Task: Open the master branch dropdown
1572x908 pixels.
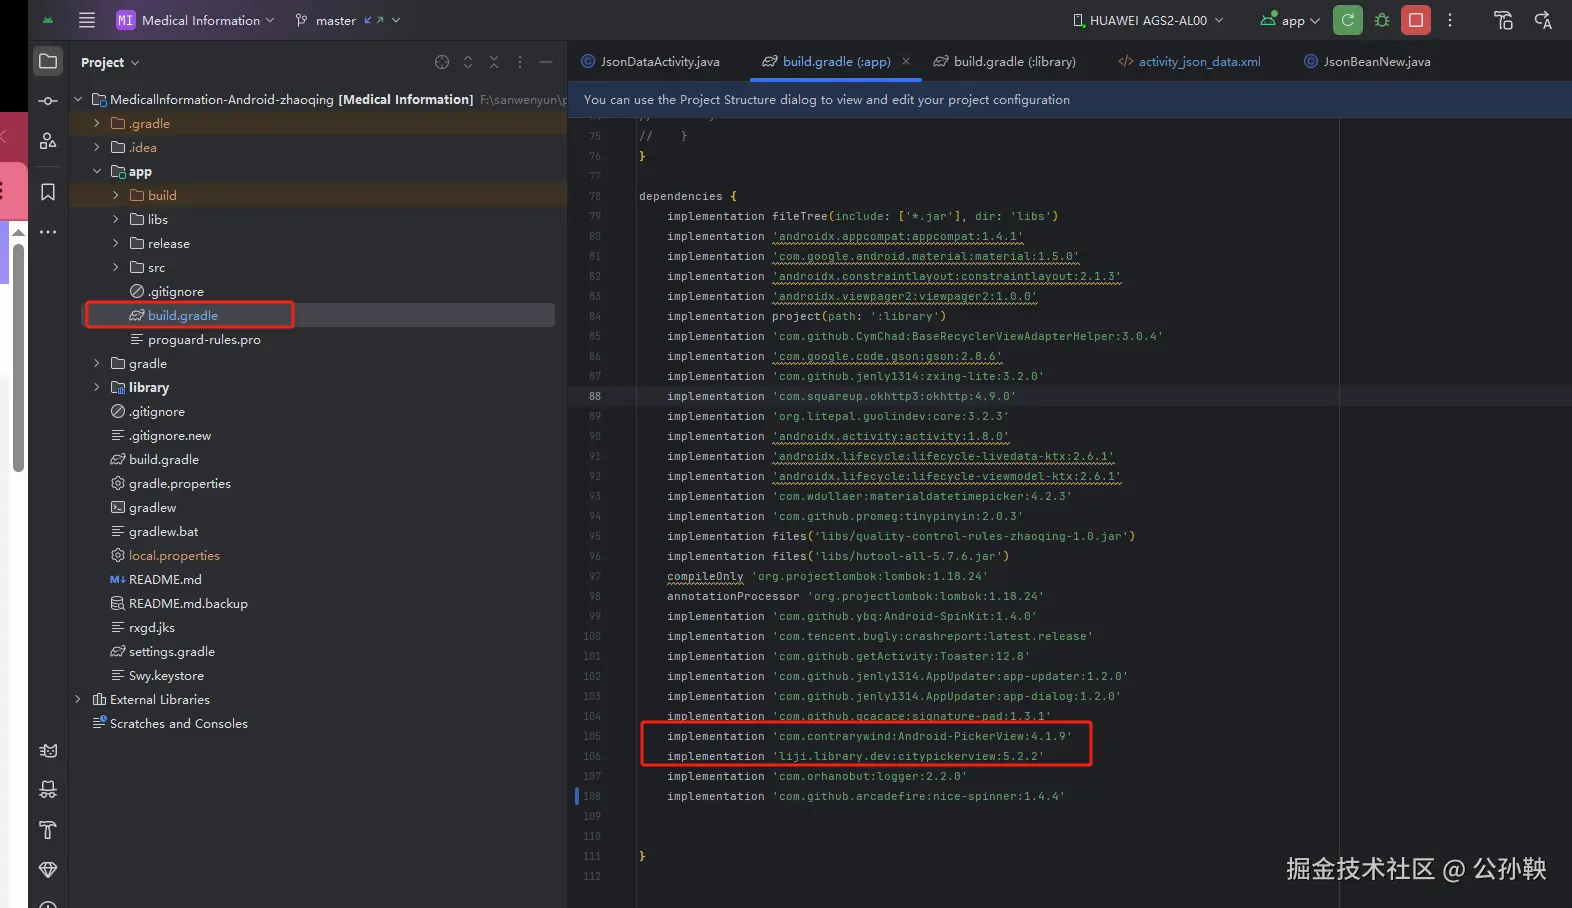Action: [x=348, y=20]
